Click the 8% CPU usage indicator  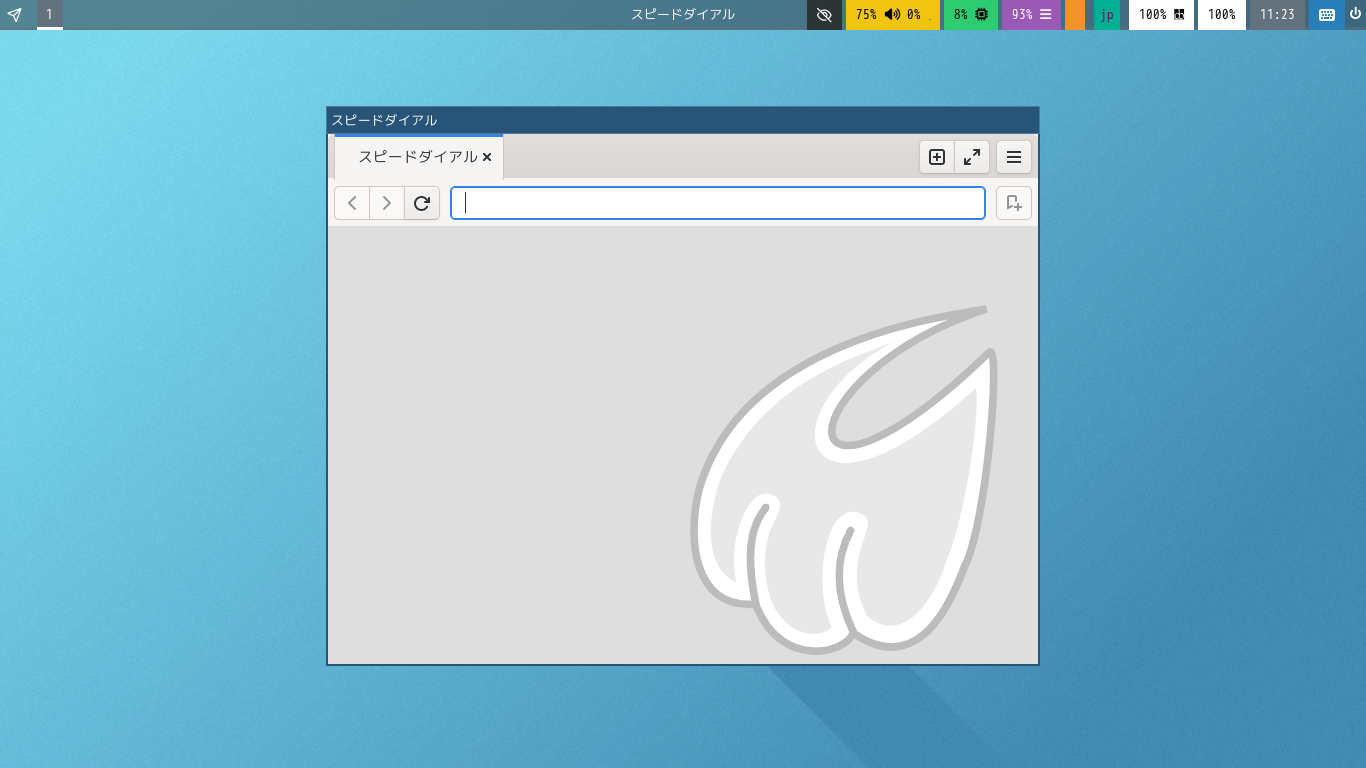(970, 15)
